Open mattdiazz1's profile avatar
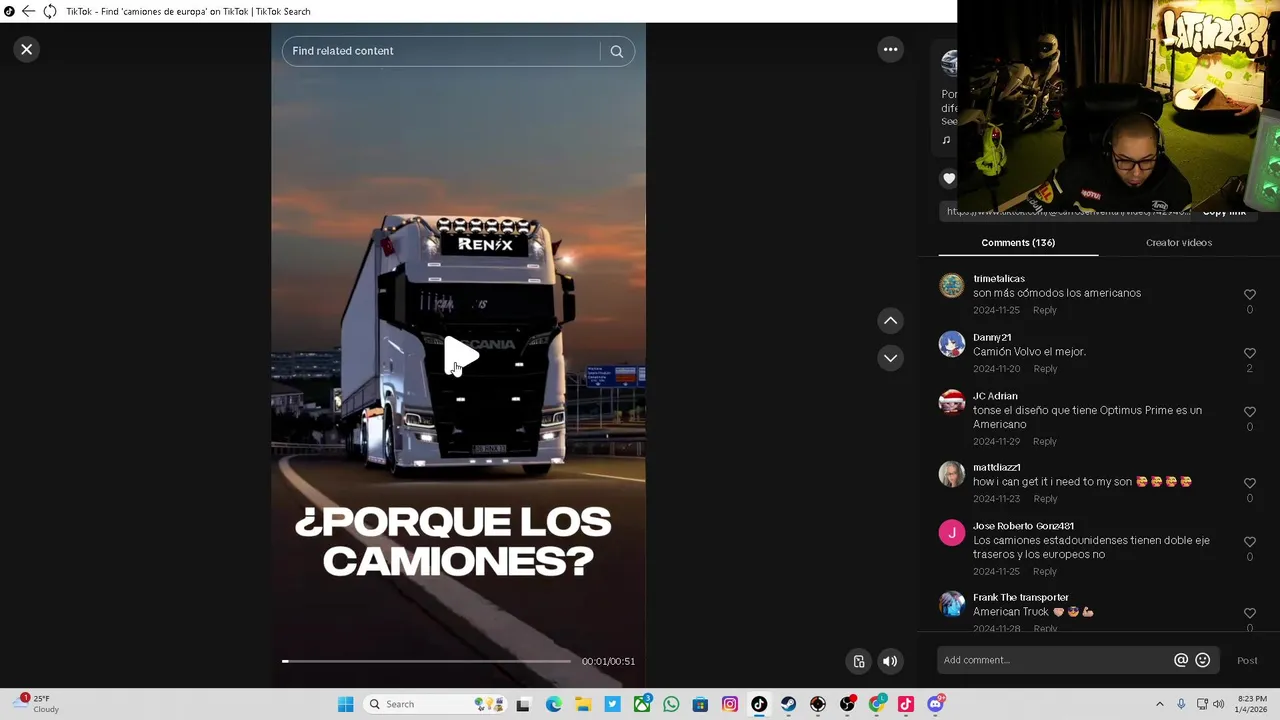The height and width of the screenshot is (720, 1280). tap(951, 474)
